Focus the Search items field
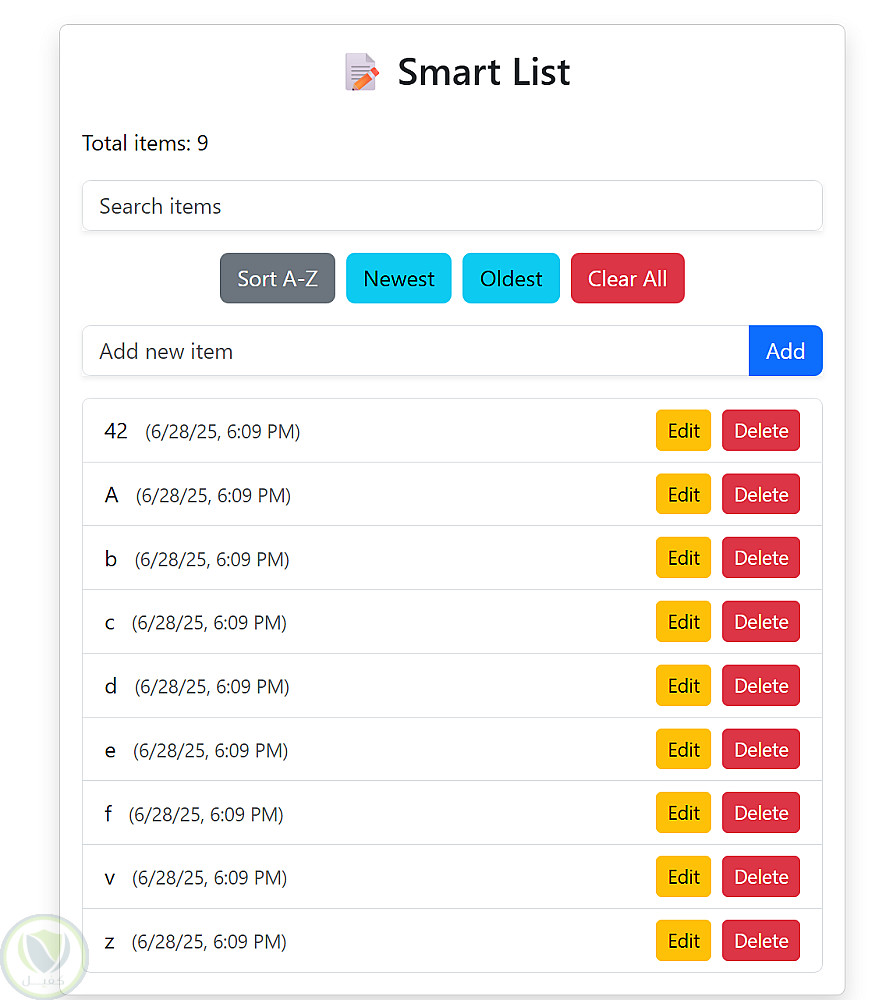 (x=452, y=206)
